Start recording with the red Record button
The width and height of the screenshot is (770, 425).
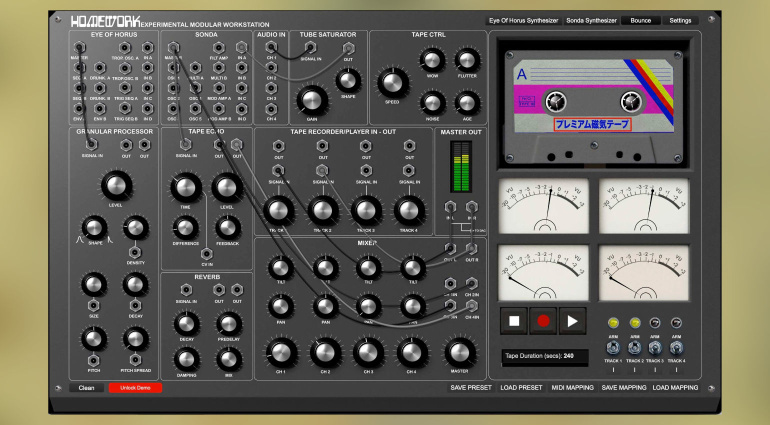click(x=545, y=321)
